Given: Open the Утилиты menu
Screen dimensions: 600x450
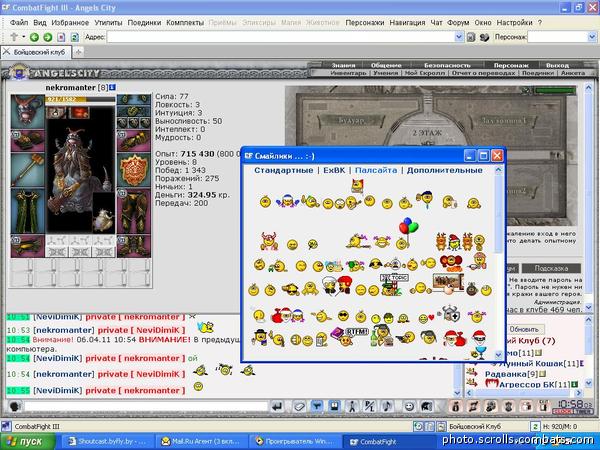Looking at the screenshot, I should [108, 23].
